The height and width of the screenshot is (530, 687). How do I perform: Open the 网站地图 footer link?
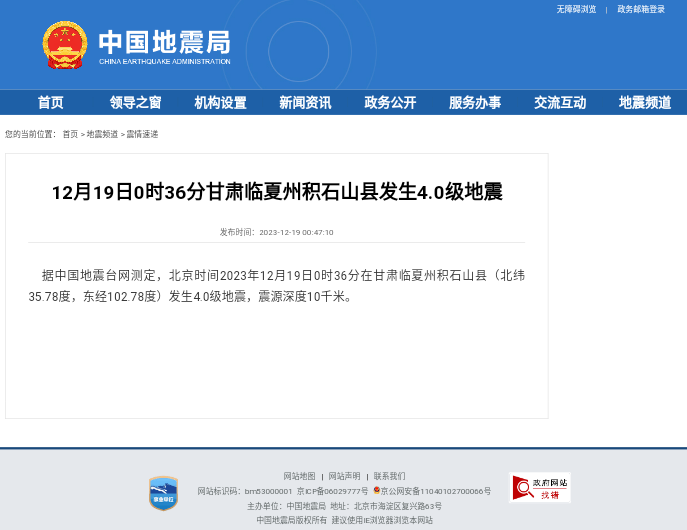point(299,476)
